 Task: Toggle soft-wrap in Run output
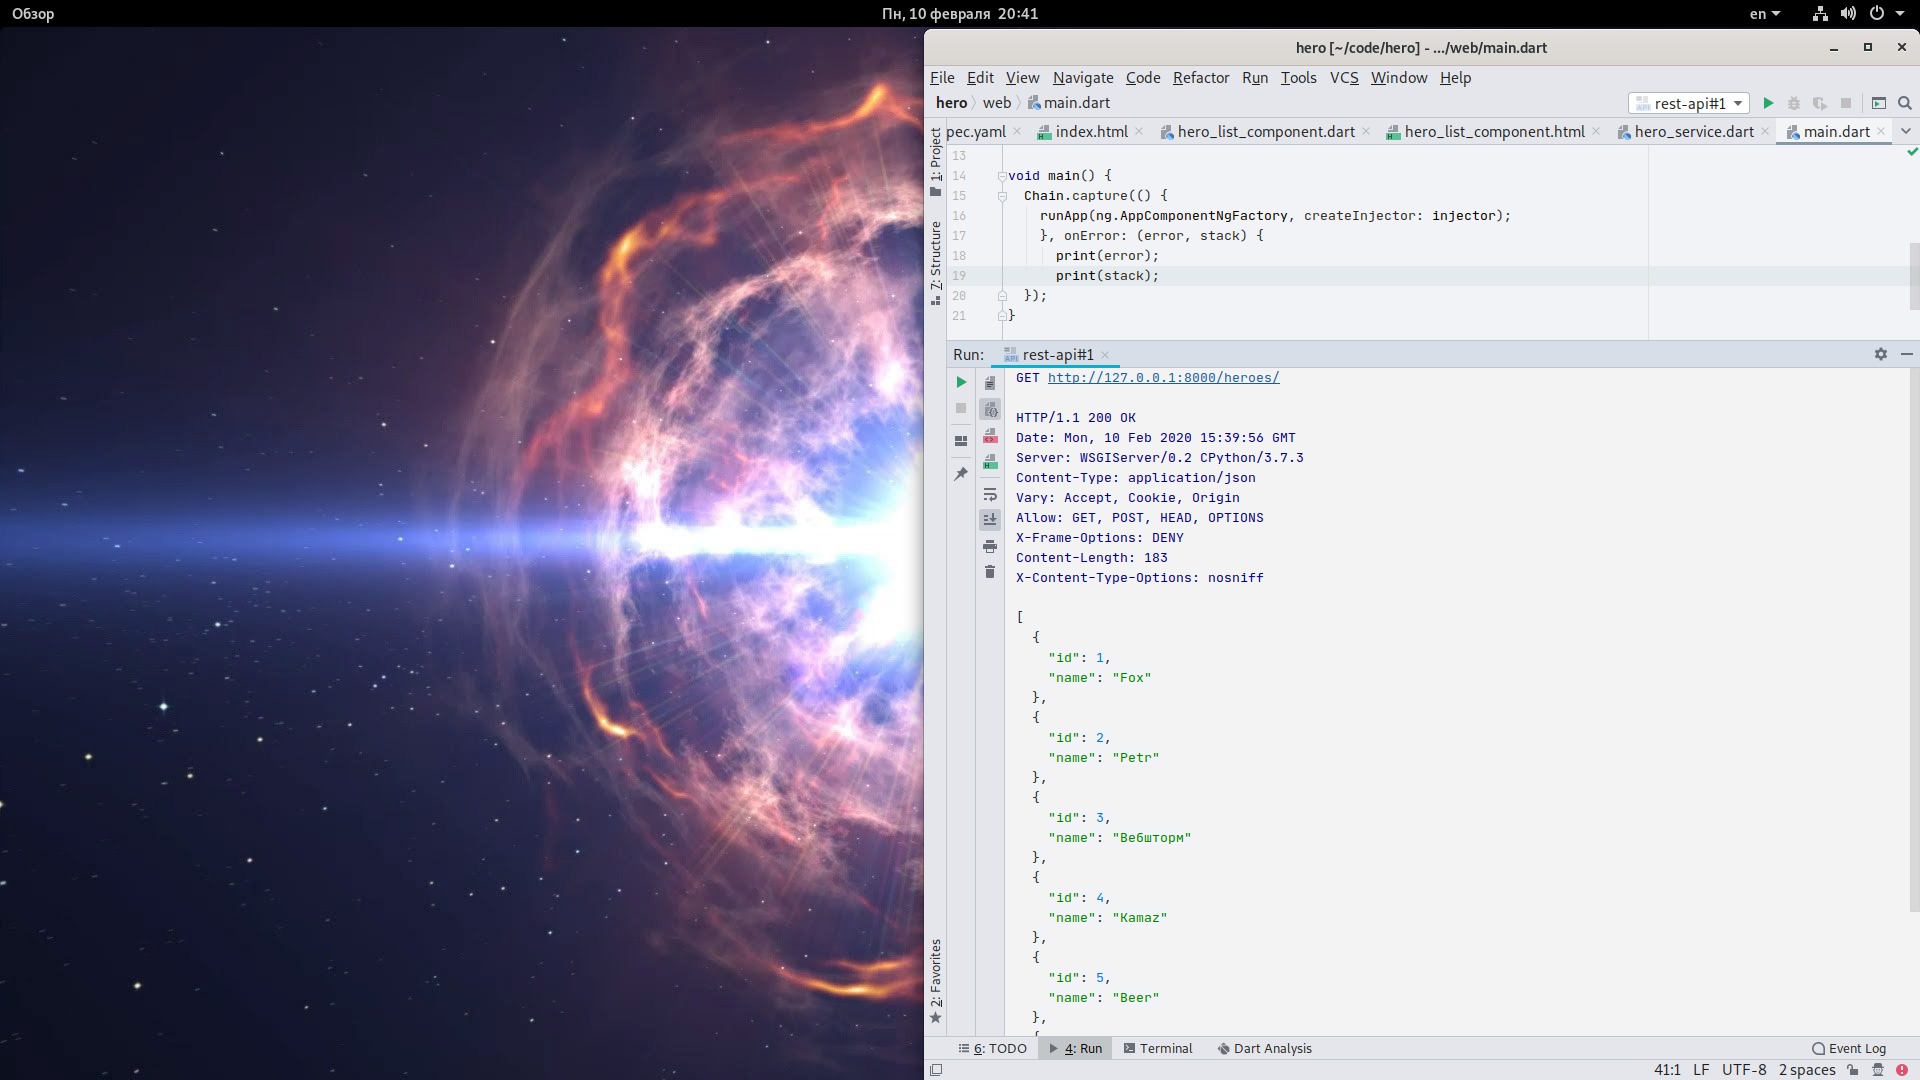pyautogui.click(x=990, y=495)
